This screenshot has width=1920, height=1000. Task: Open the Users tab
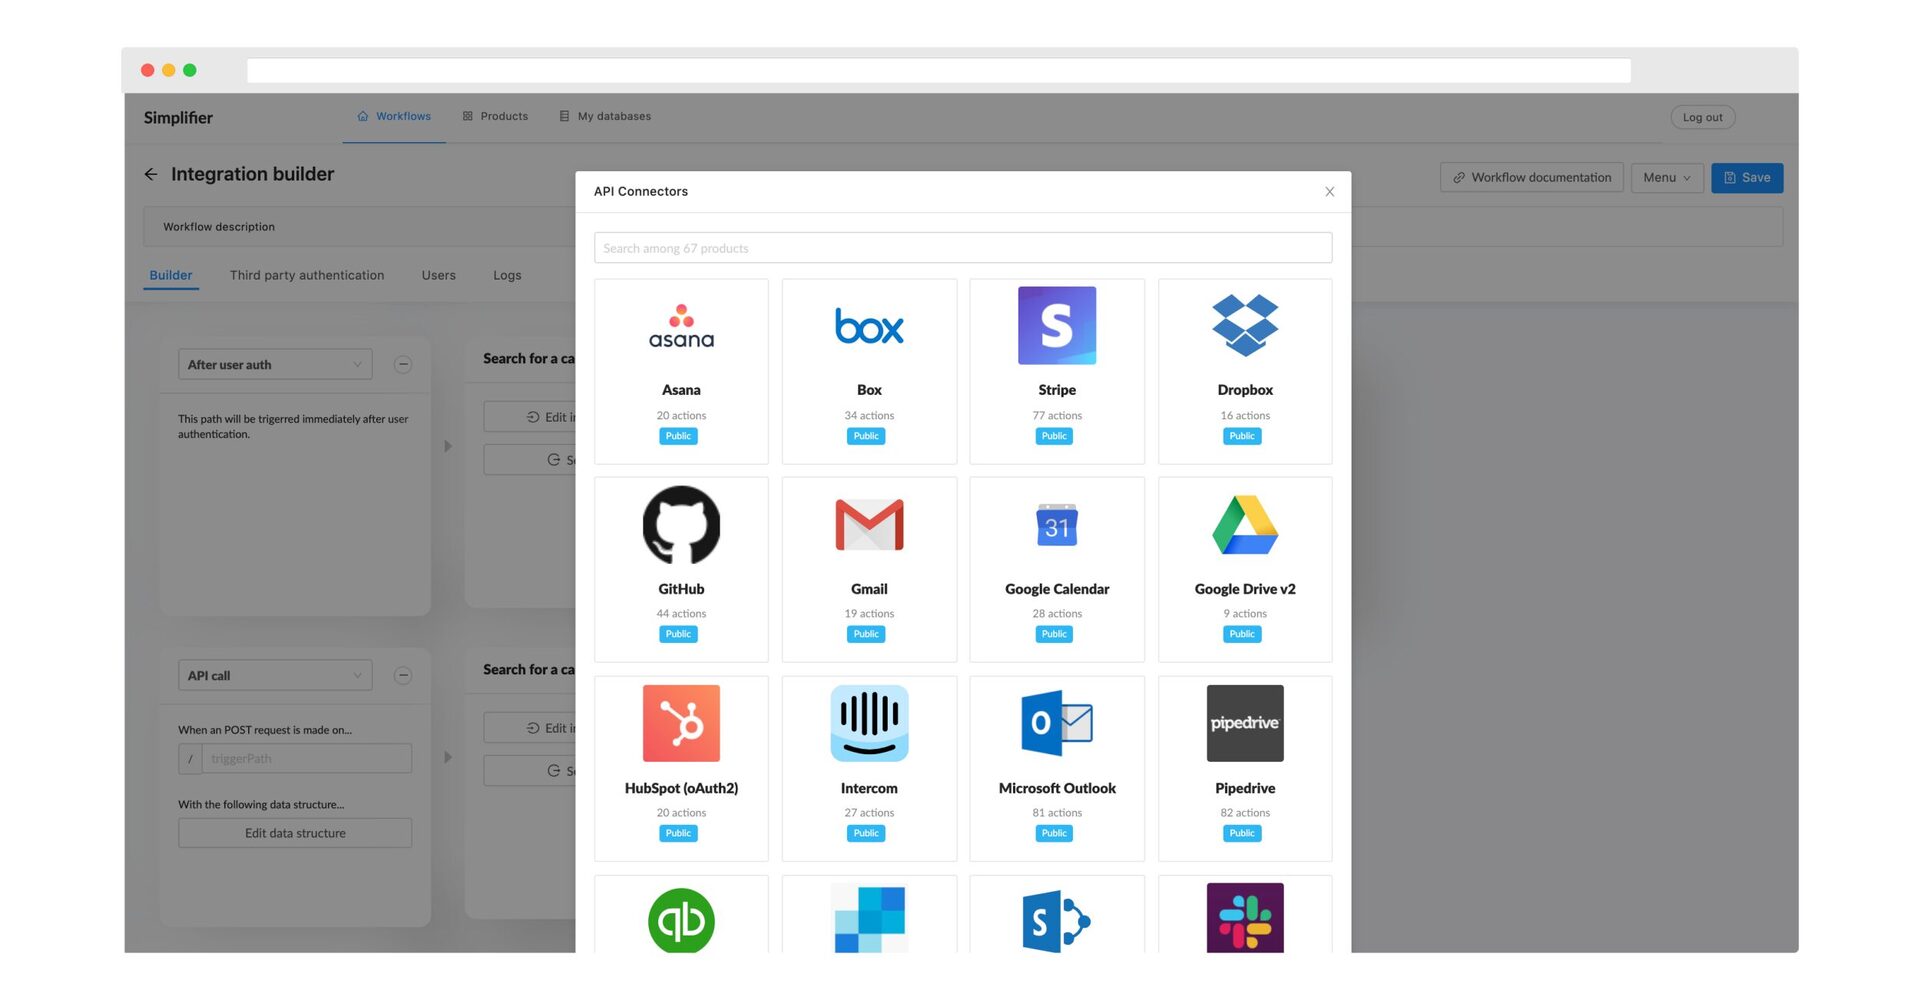pos(439,275)
